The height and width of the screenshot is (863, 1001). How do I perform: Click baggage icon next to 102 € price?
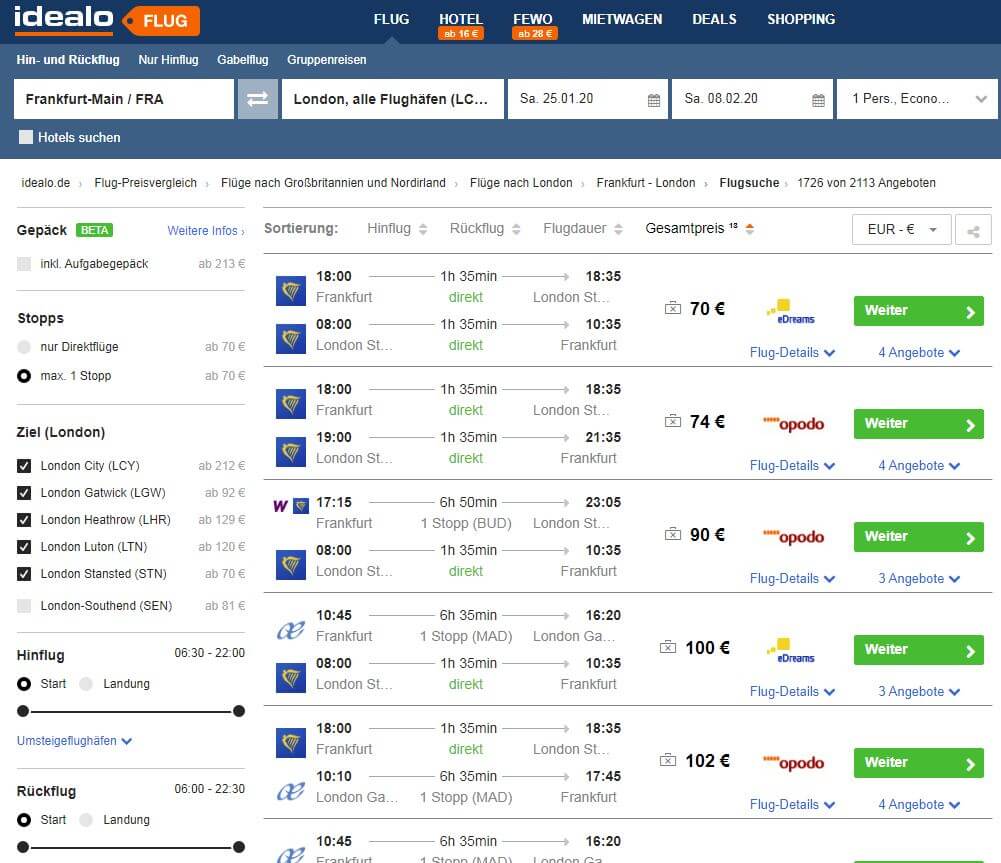[668, 760]
